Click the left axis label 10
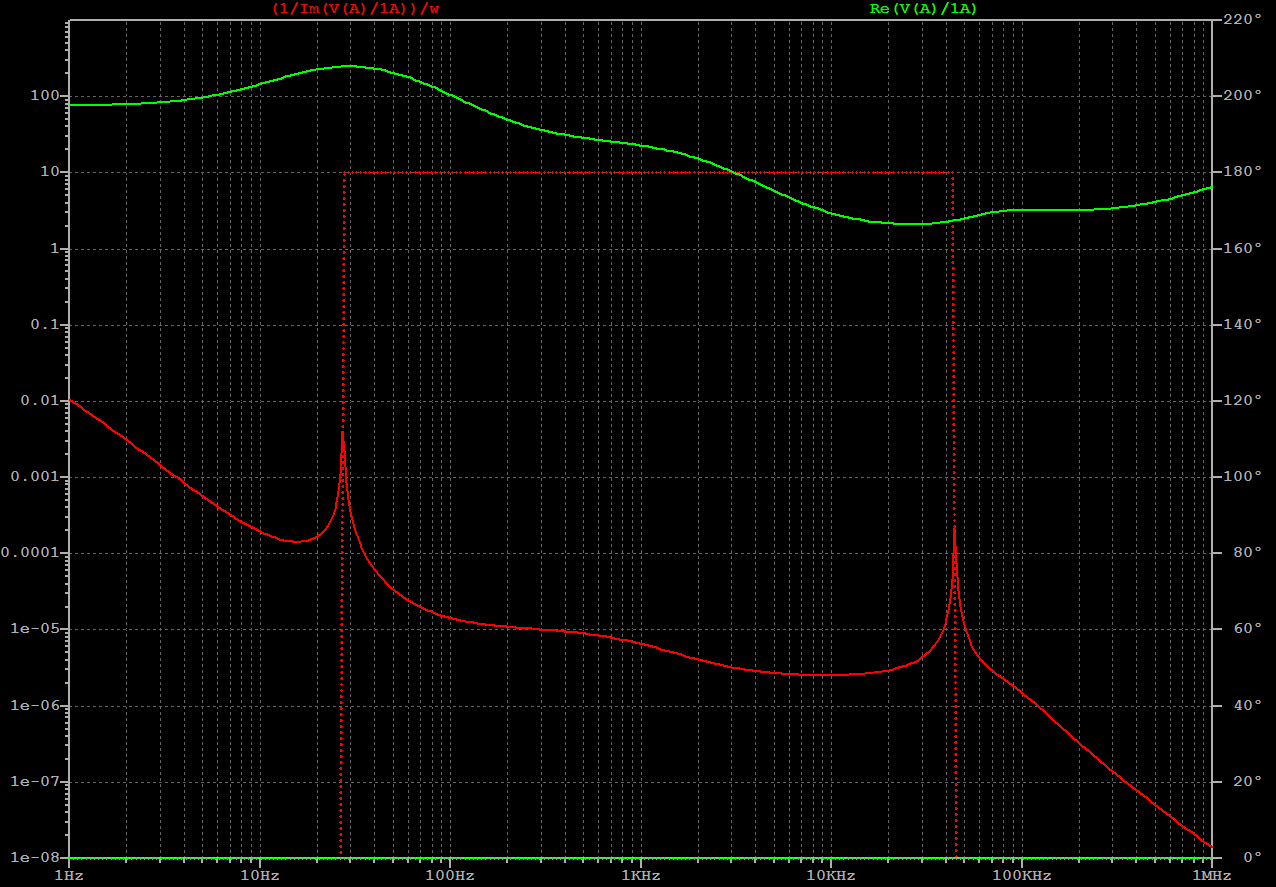 [50, 172]
